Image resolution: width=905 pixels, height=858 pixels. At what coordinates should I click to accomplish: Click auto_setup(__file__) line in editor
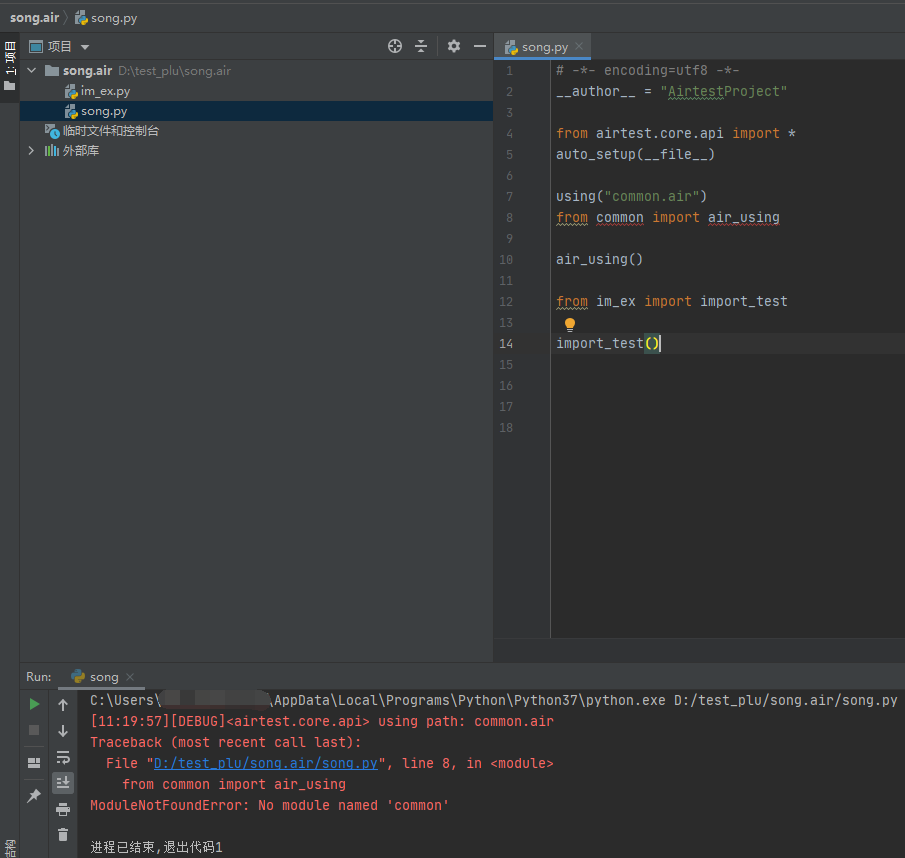[635, 155]
